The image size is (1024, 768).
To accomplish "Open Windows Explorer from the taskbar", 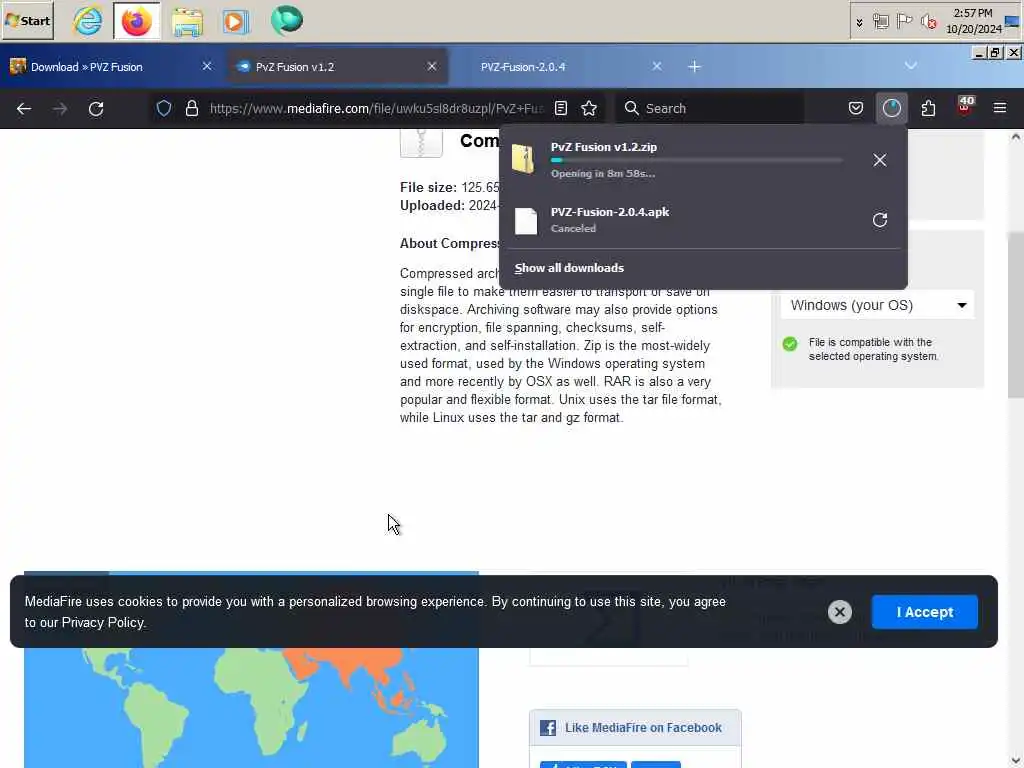I will coord(187,20).
